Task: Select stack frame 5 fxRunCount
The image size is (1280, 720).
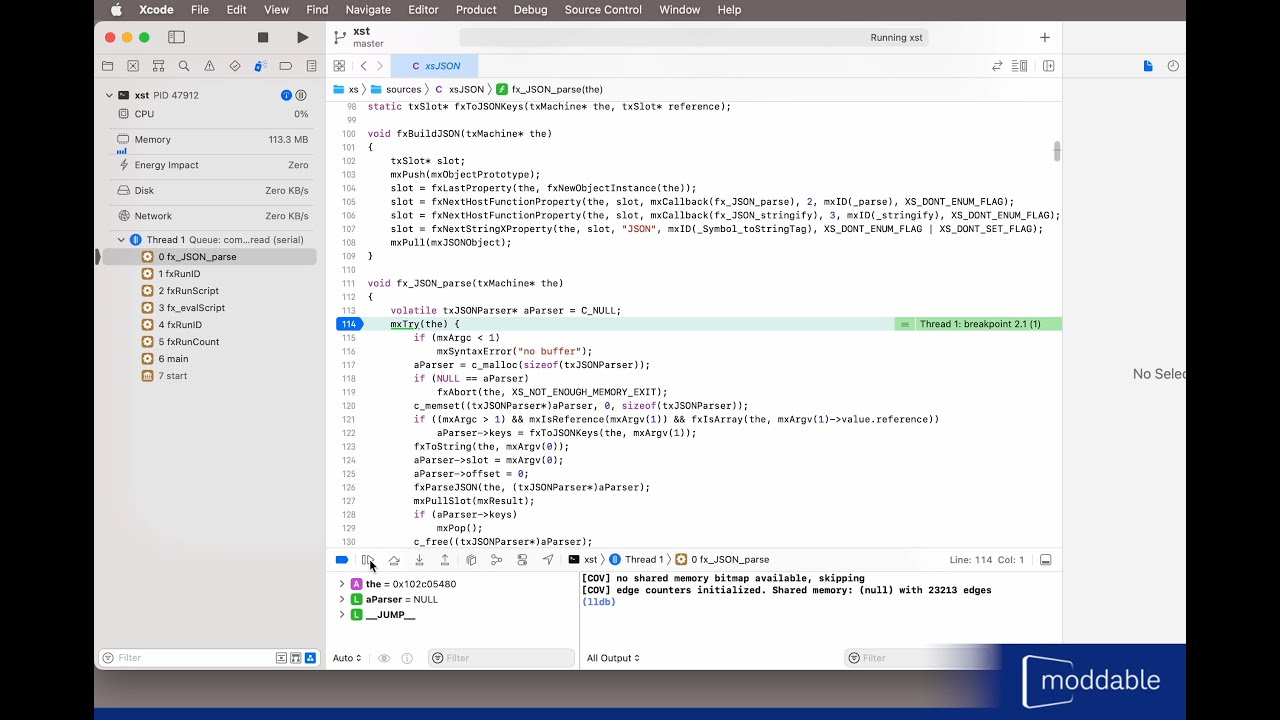Action: tap(208, 342)
